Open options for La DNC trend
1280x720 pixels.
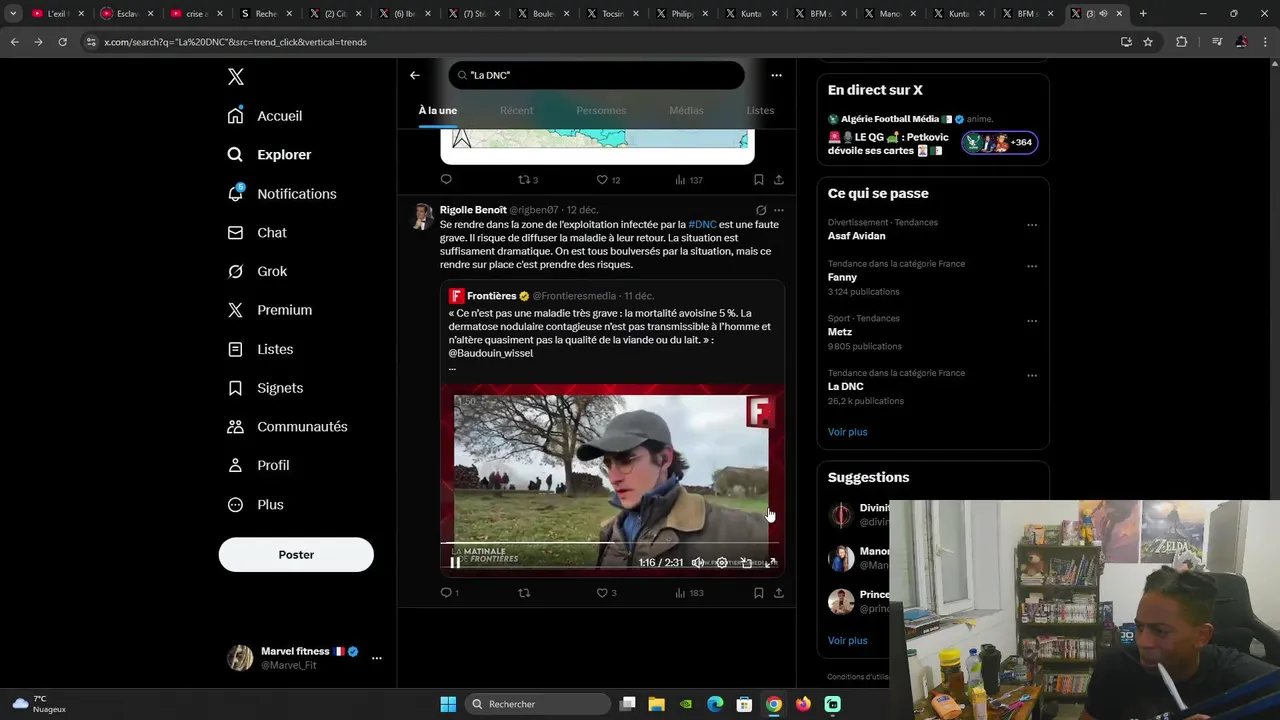1032,376
